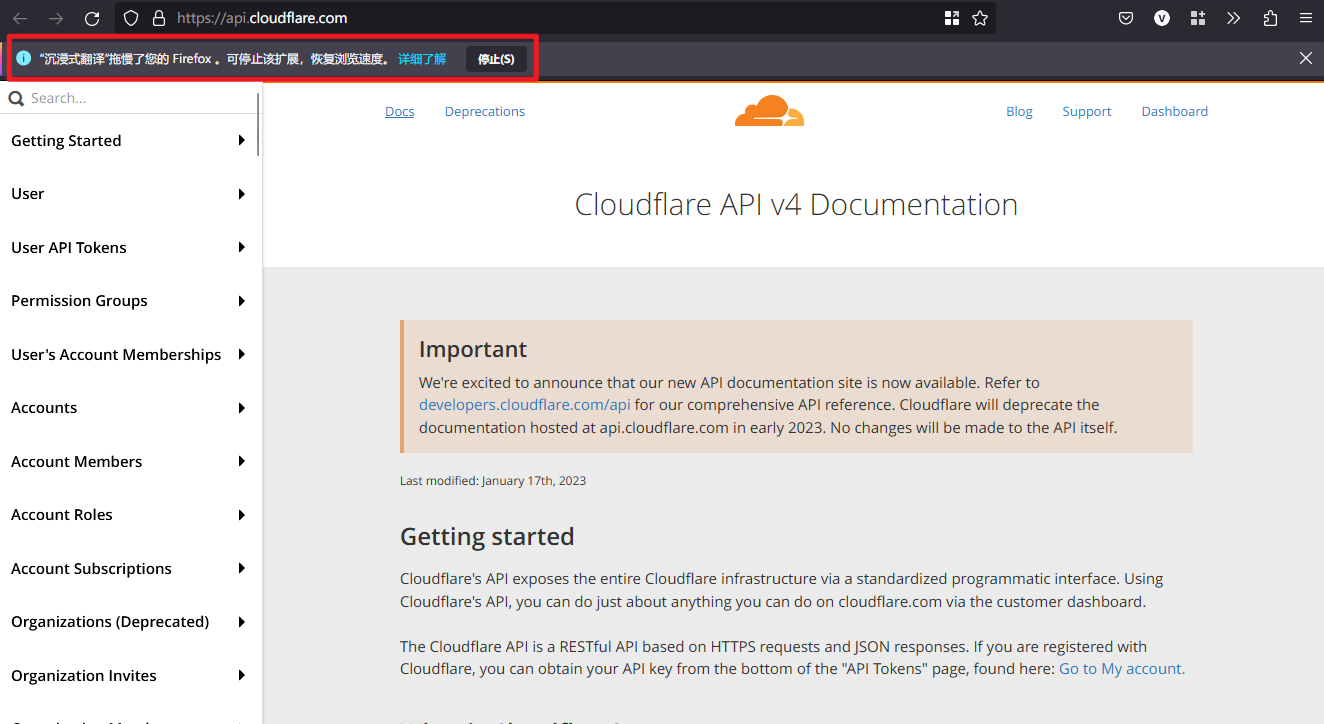Save the page to Pocket
Screen dimensions: 1324x724
(1126, 18)
